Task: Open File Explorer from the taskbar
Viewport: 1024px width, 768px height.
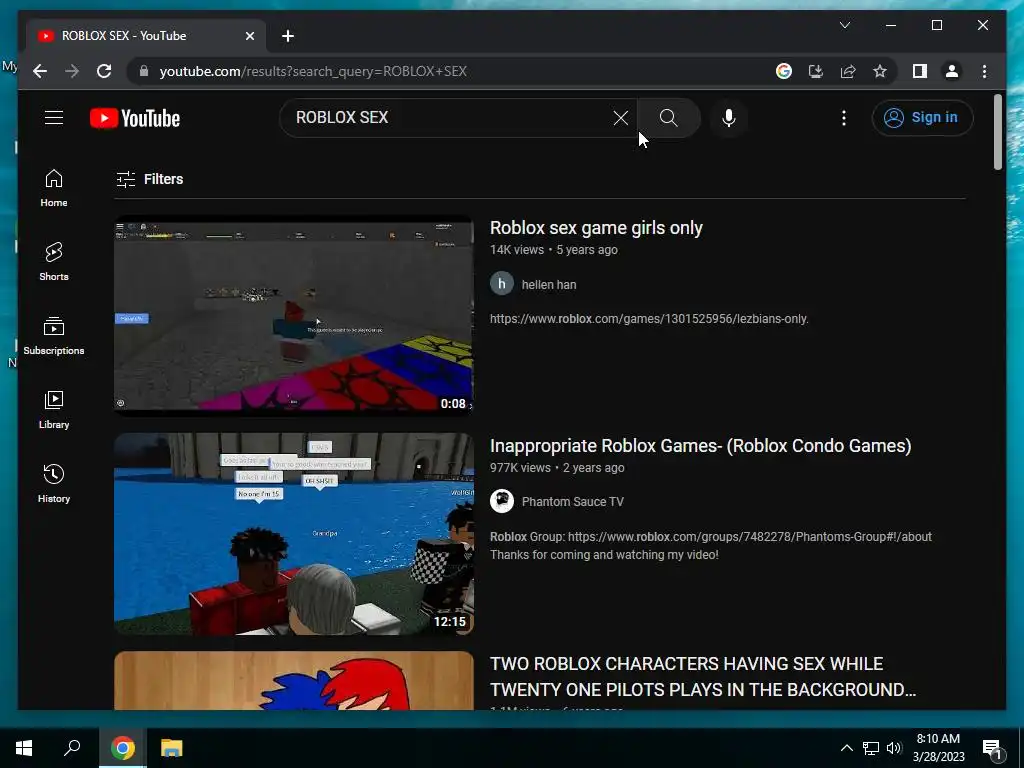Action: pos(172,748)
